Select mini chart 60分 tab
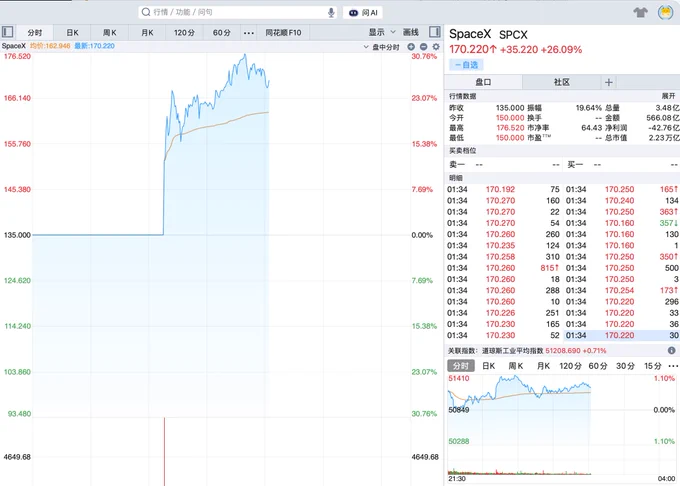The image size is (680, 486). 598,366
